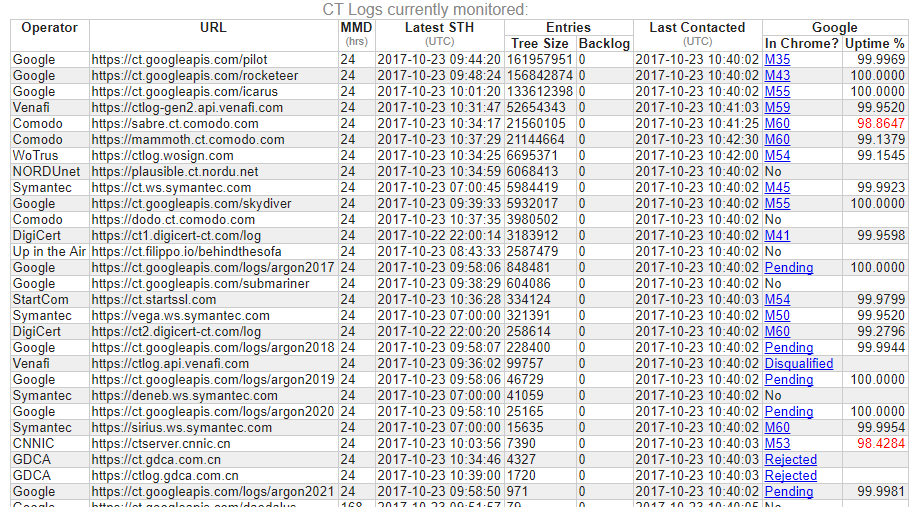Click the M60 link in the sabre.ct.comodo row
917x507 pixels.
tap(777, 123)
